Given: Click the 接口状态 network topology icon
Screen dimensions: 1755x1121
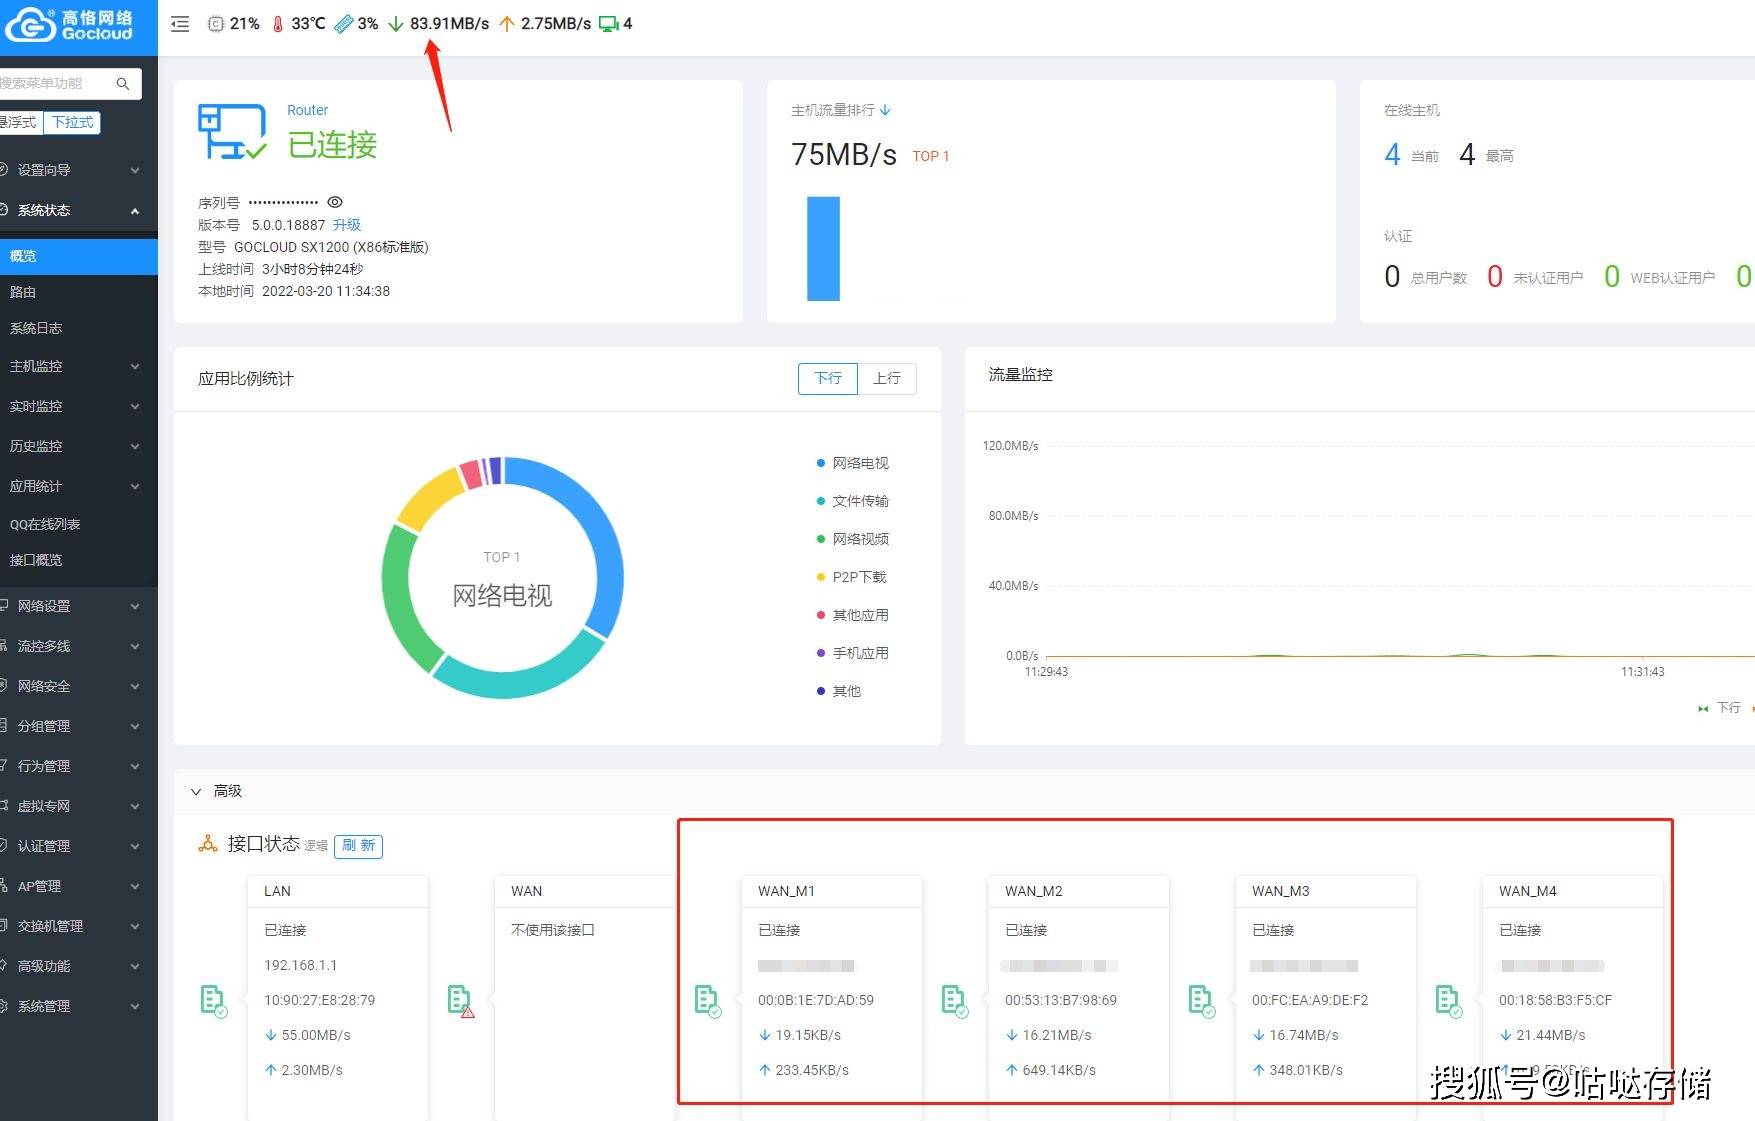Looking at the screenshot, I should (x=208, y=844).
